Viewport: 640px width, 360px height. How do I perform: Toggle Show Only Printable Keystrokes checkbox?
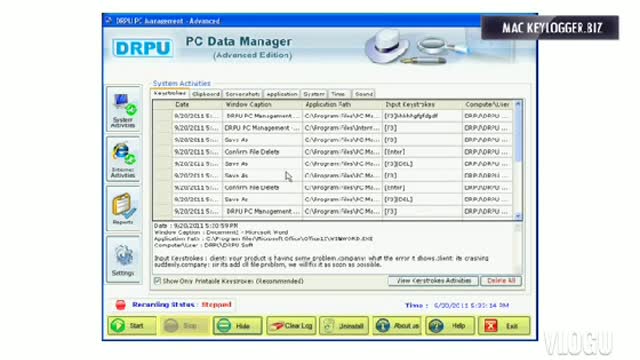[x=157, y=281]
